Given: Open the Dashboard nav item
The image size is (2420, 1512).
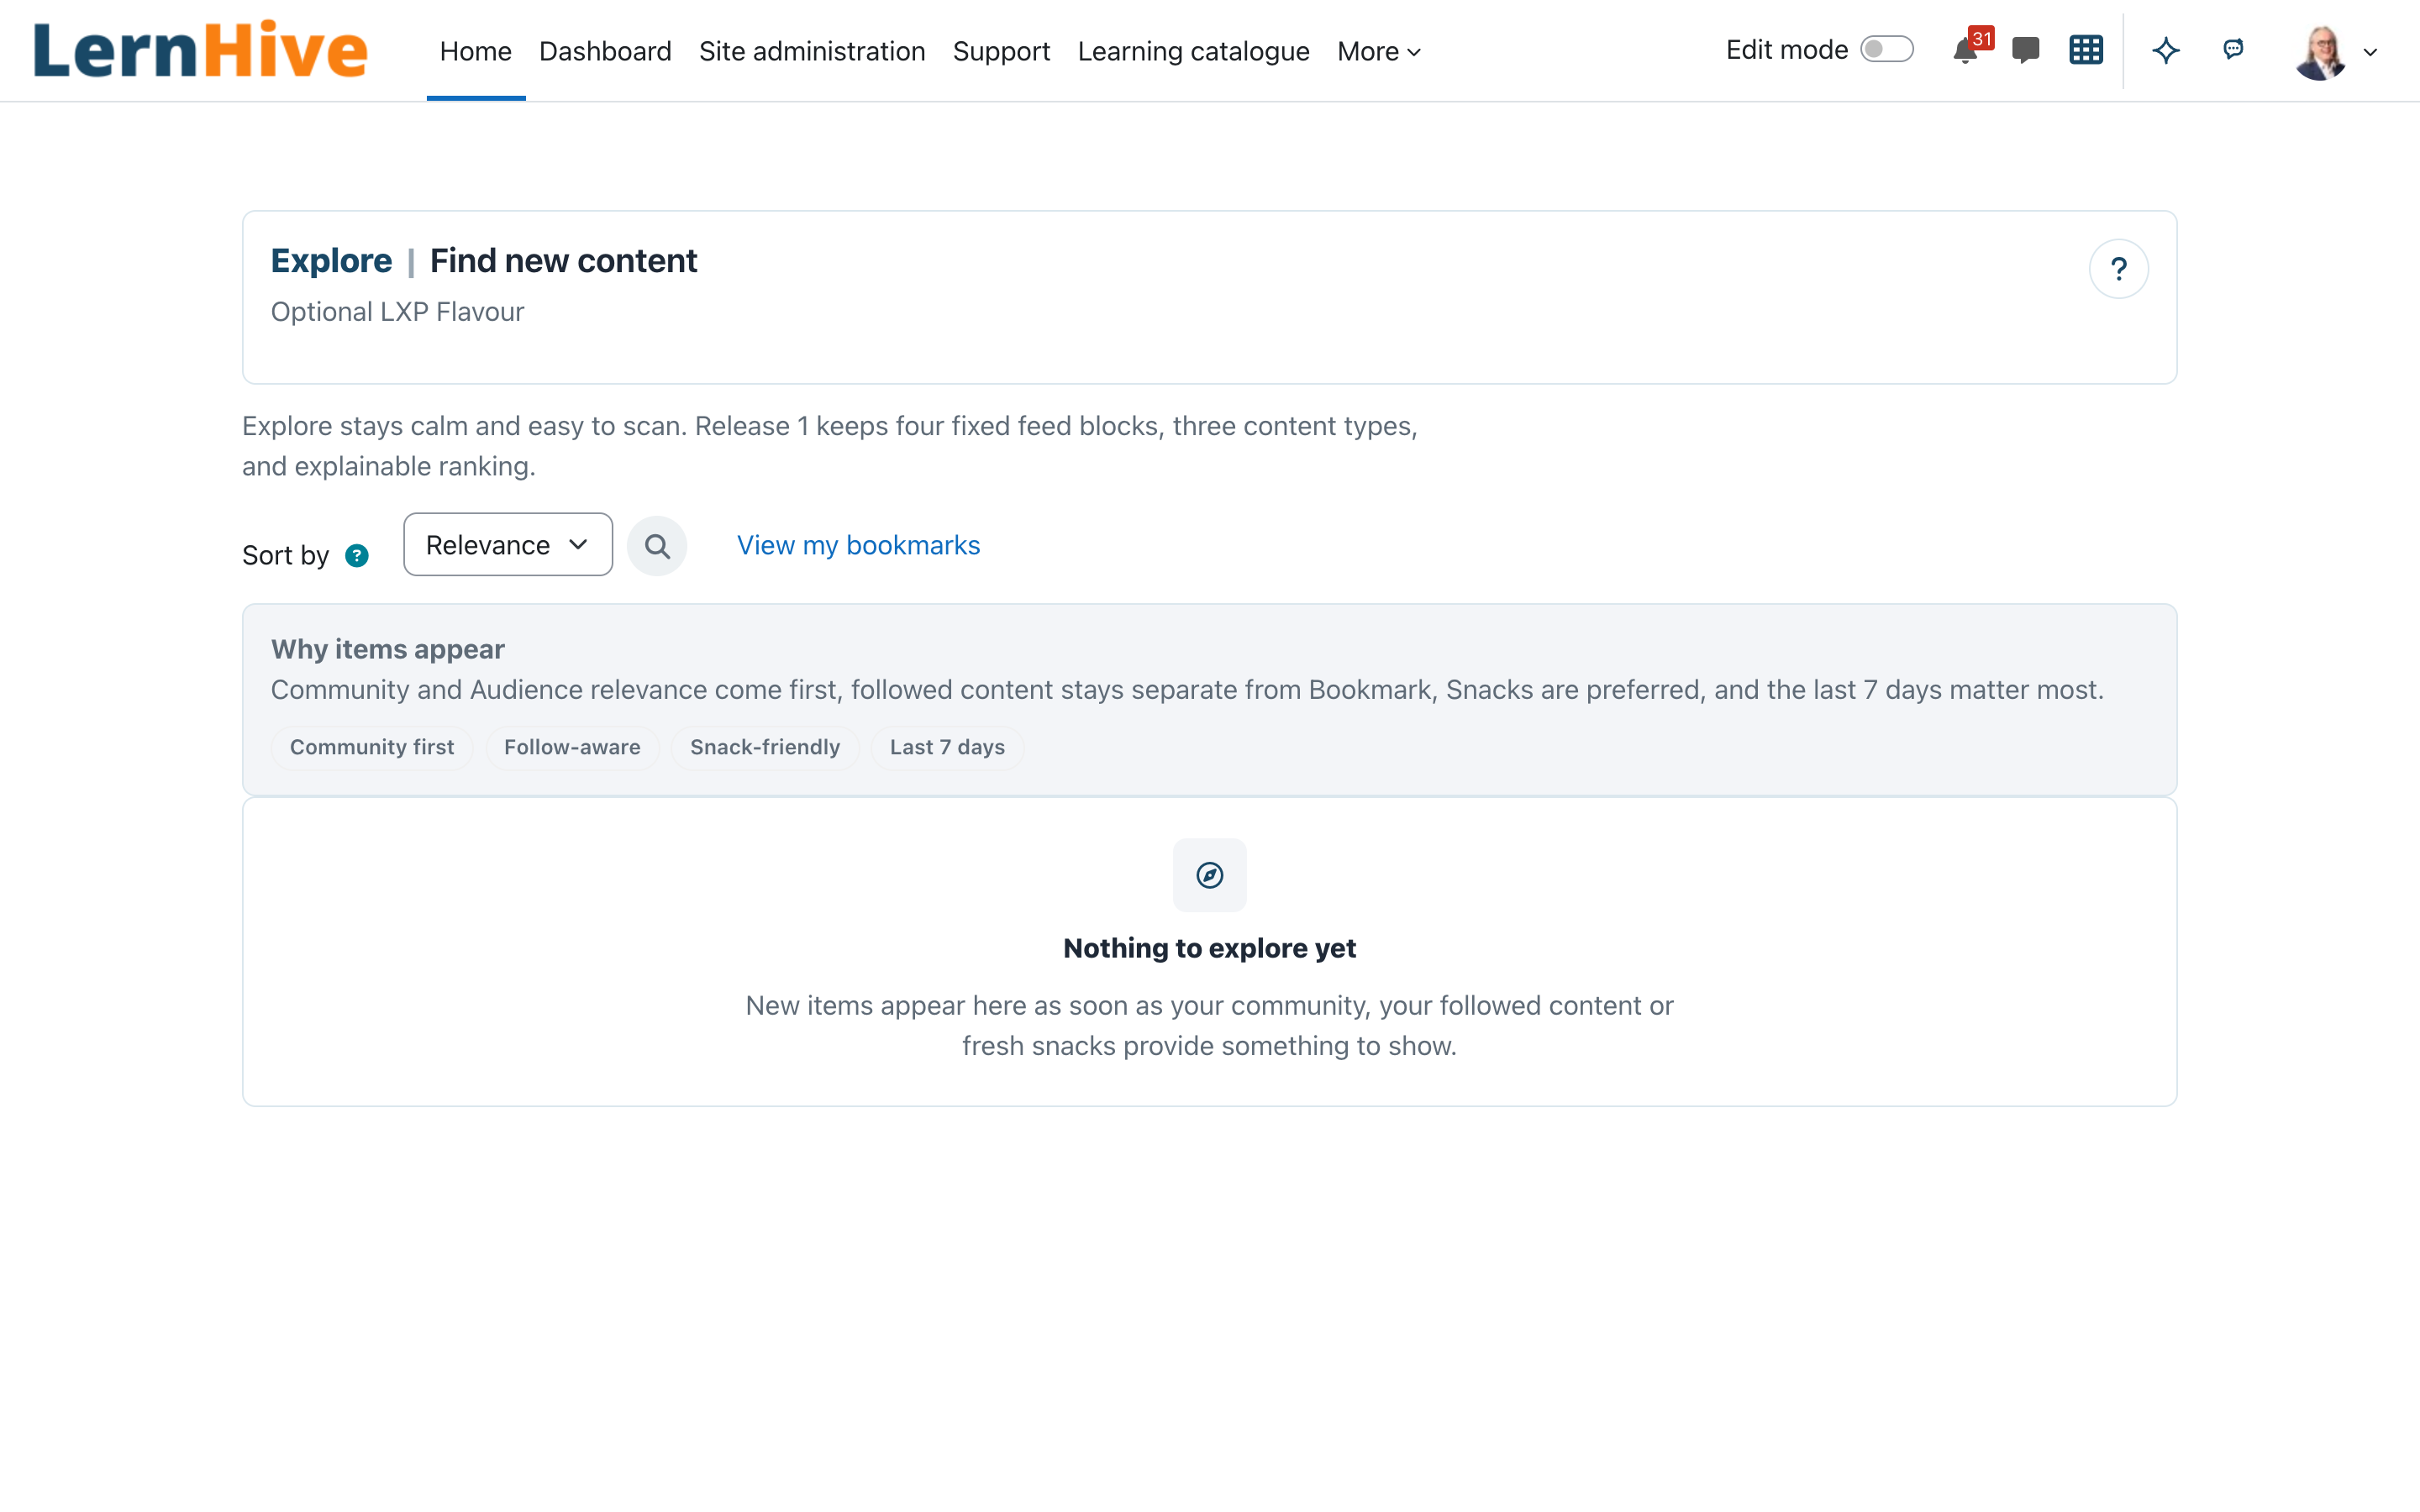Looking at the screenshot, I should pos(605,51).
